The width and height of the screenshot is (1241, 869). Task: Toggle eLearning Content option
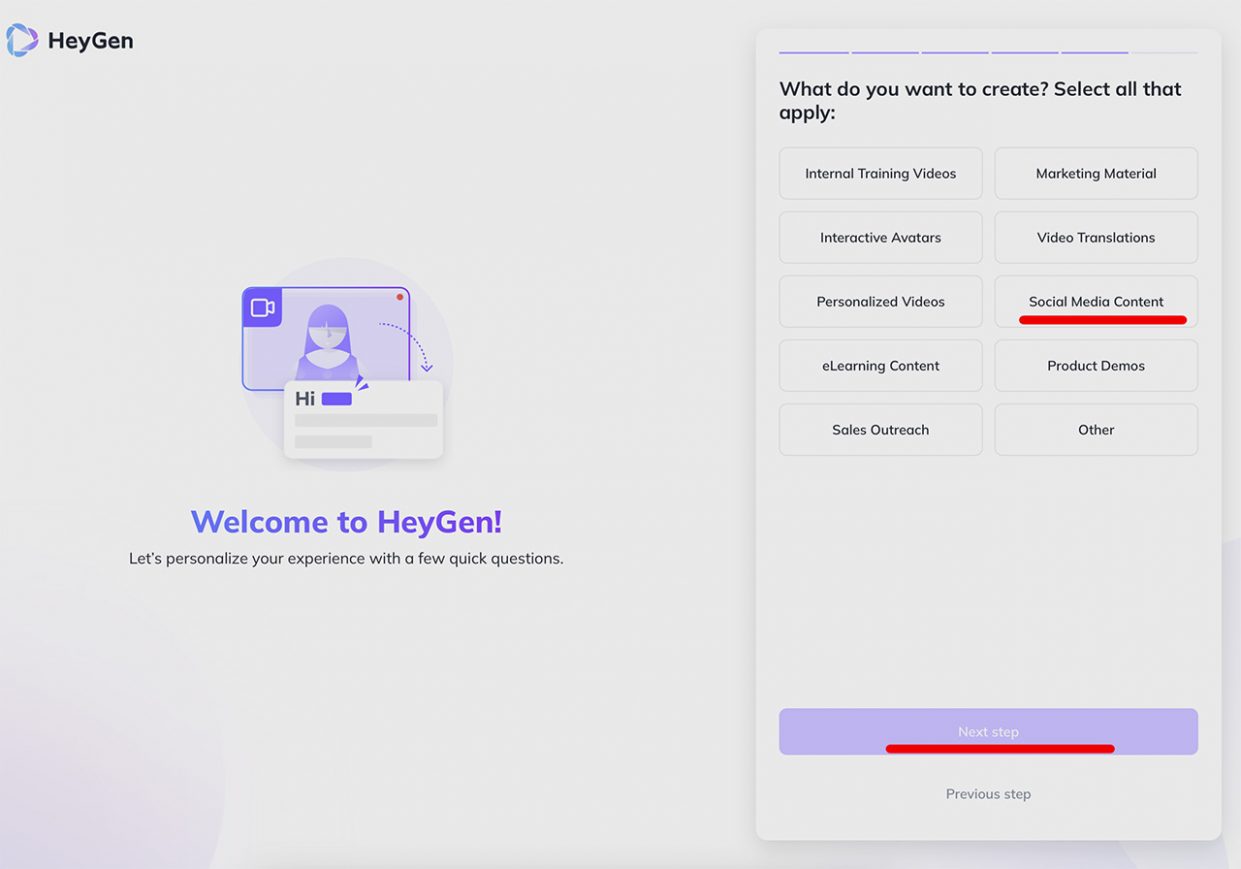(x=880, y=365)
